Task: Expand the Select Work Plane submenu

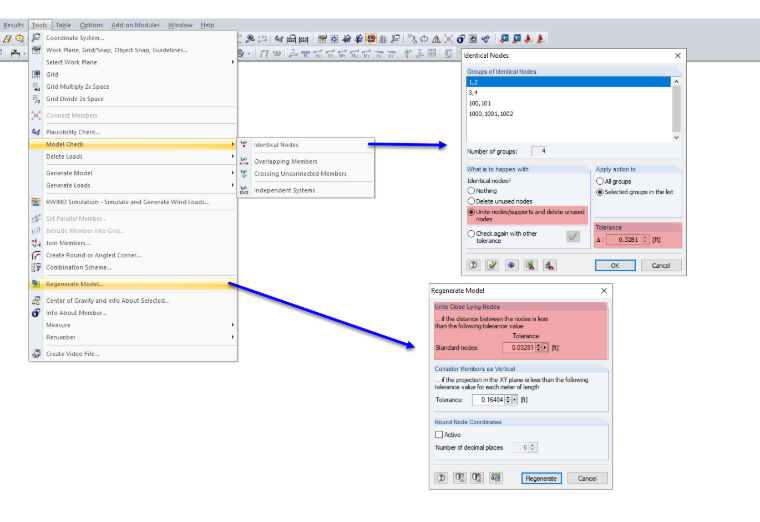Action: coord(133,62)
